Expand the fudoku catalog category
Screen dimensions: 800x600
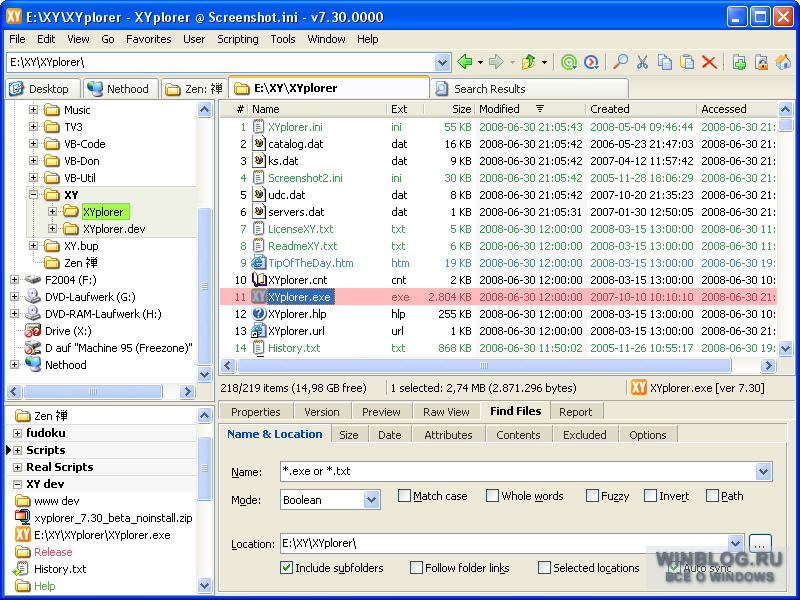click(17, 433)
